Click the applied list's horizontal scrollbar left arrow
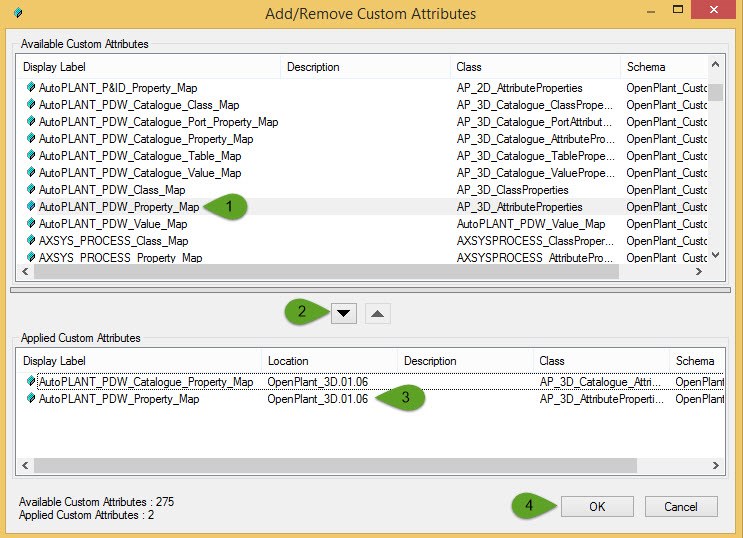 click(25, 465)
